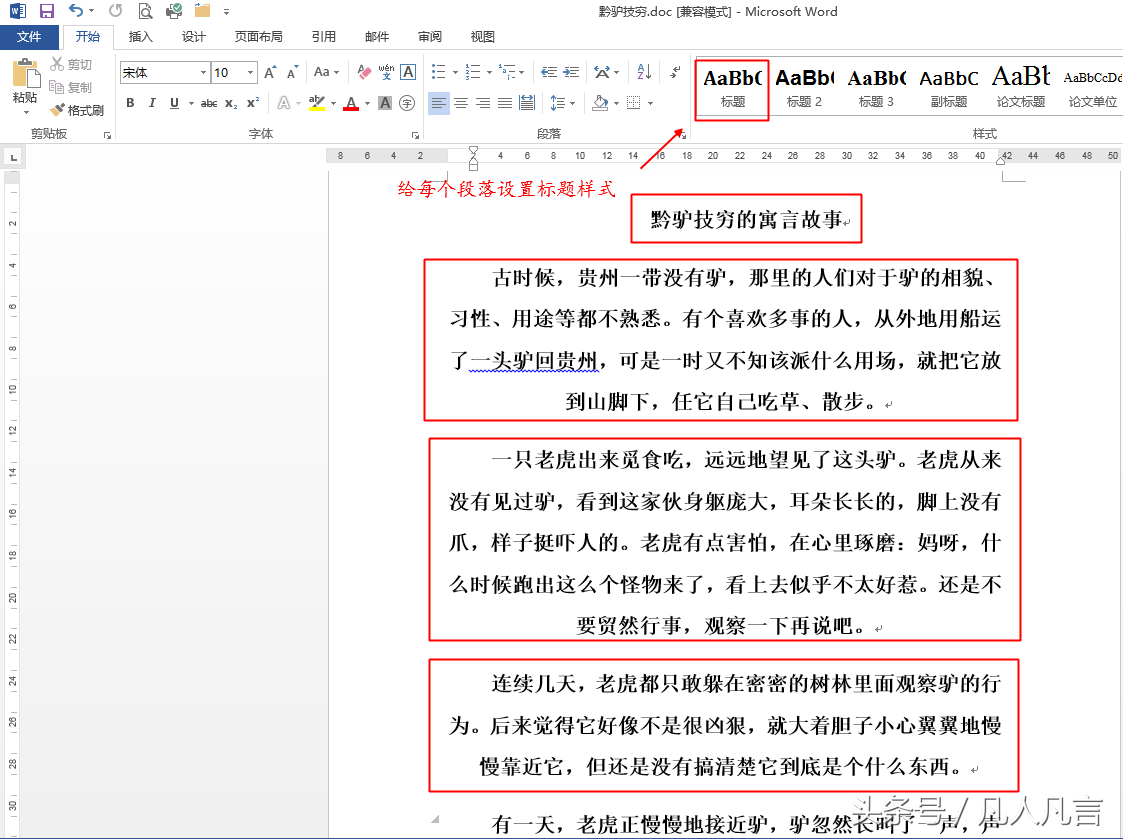The height and width of the screenshot is (839, 1123).
Task: Apply enclosed character icon
Action: [x=407, y=103]
